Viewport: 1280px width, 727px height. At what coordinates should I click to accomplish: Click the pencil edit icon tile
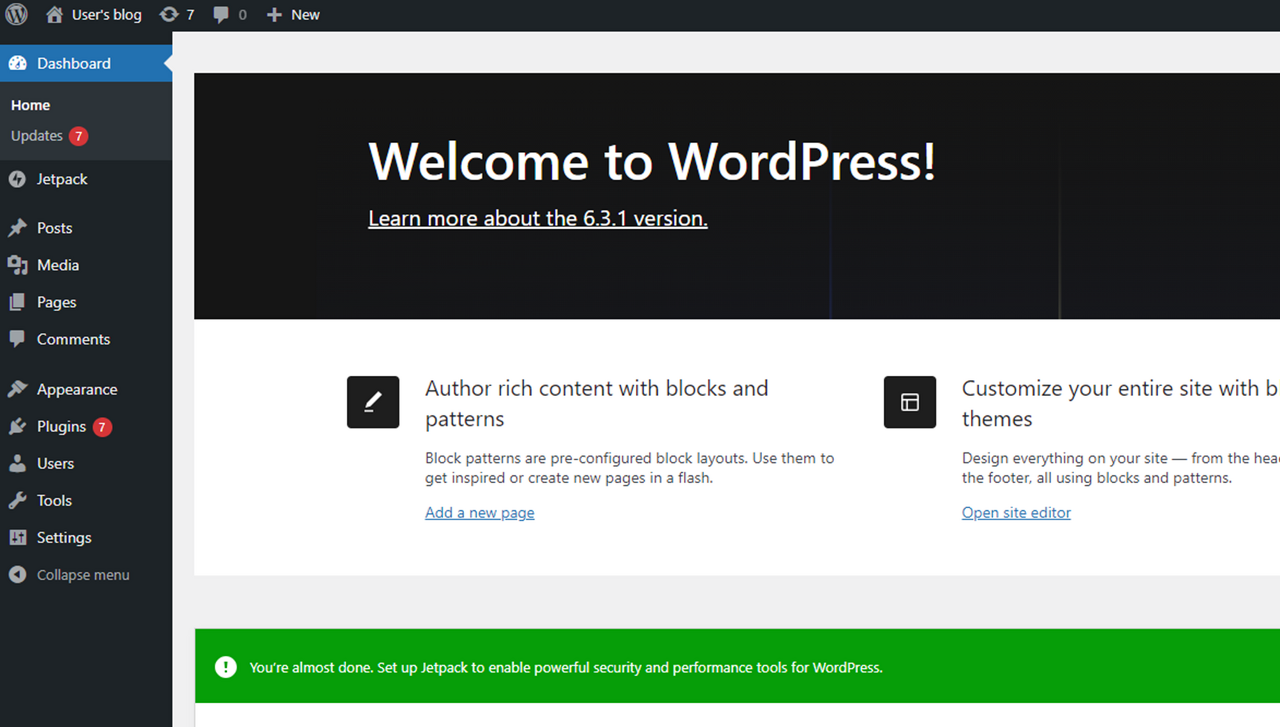click(x=373, y=402)
